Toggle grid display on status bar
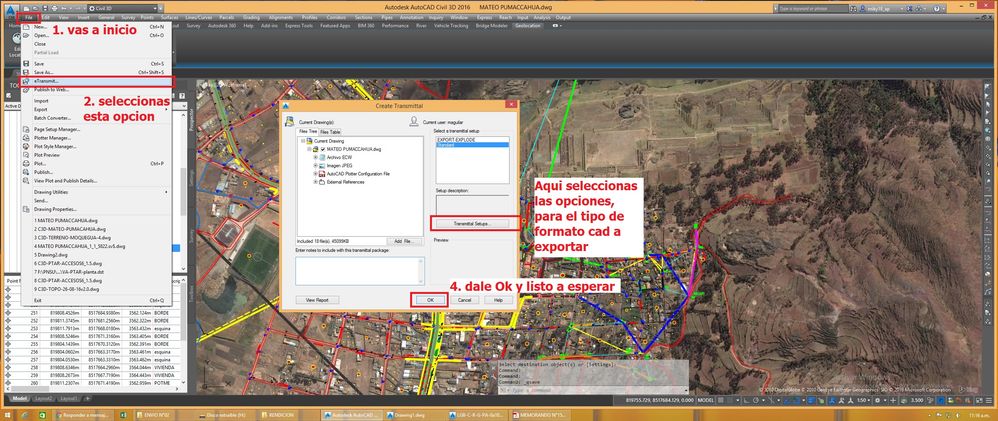This screenshot has height=421, width=998. [x=720, y=401]
